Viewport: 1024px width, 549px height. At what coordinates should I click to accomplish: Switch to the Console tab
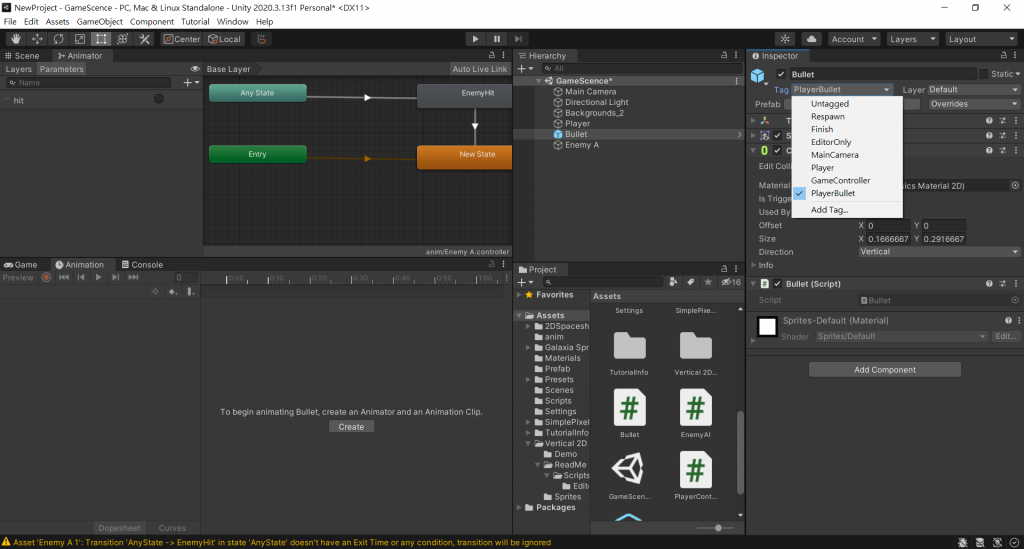point(141,265)
